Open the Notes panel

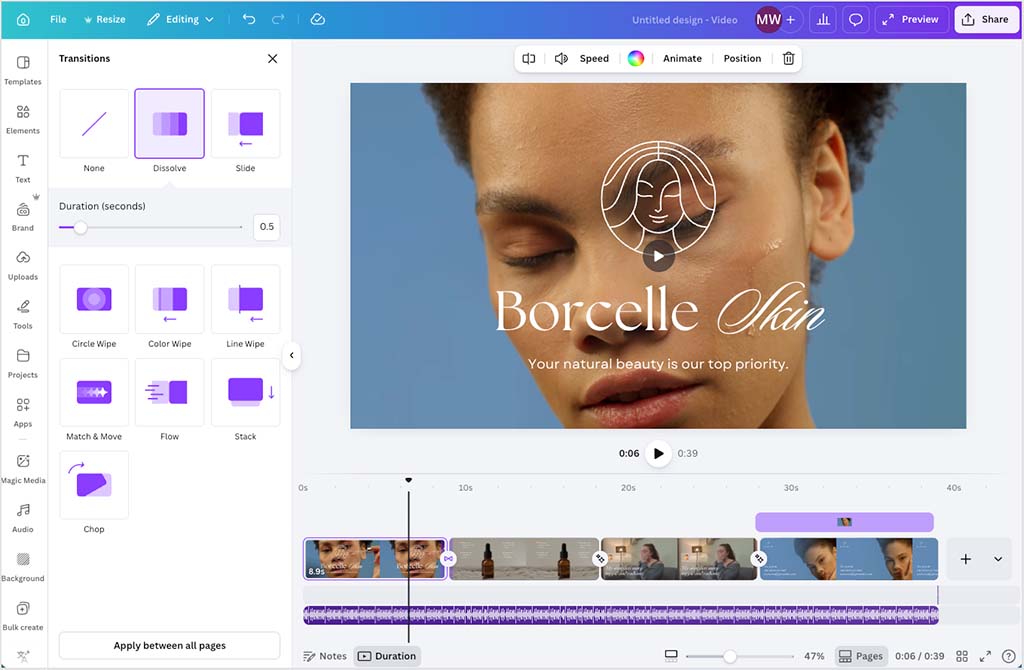[x=325, y=656]
